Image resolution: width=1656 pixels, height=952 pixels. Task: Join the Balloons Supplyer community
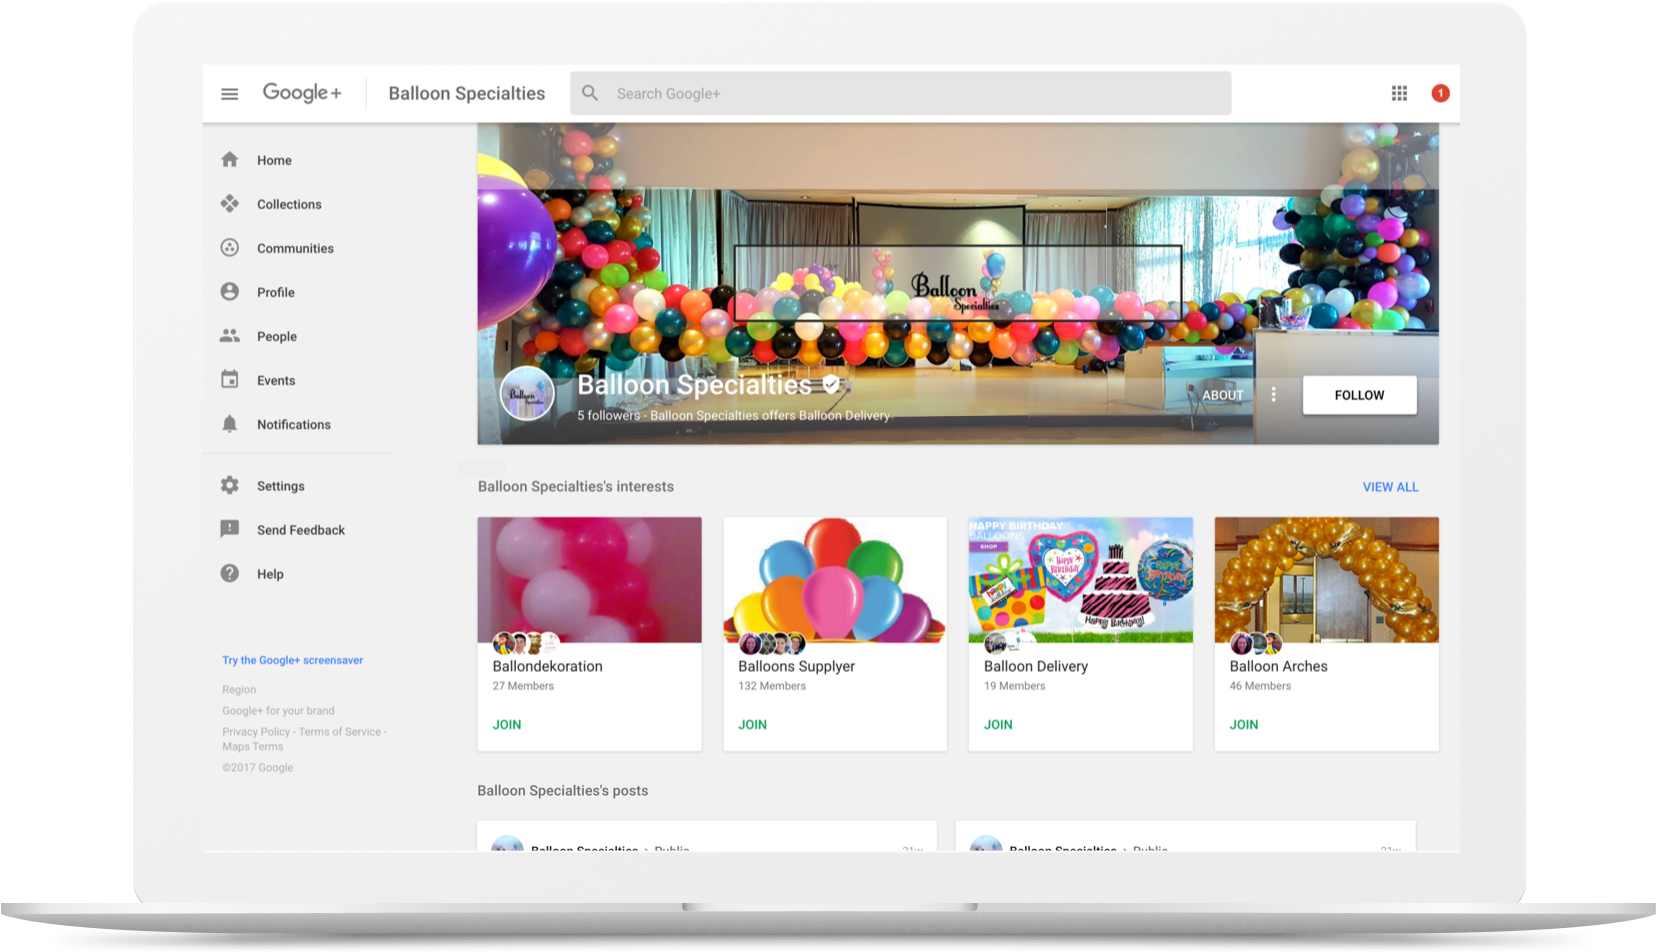(752, 724)
